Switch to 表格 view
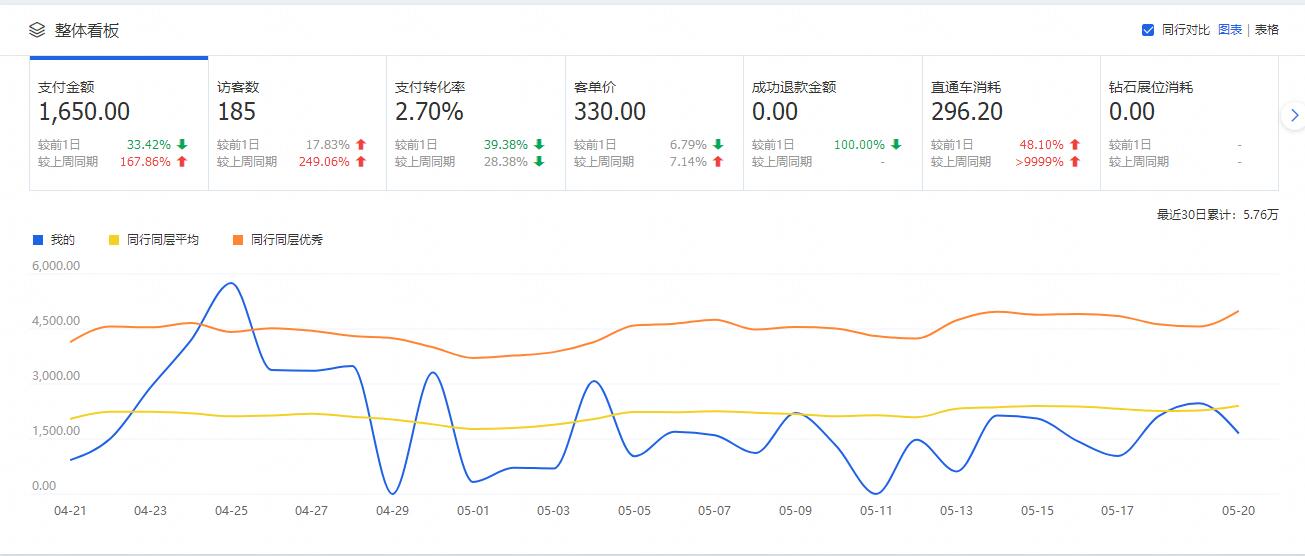 click(x=1267, y=30)
